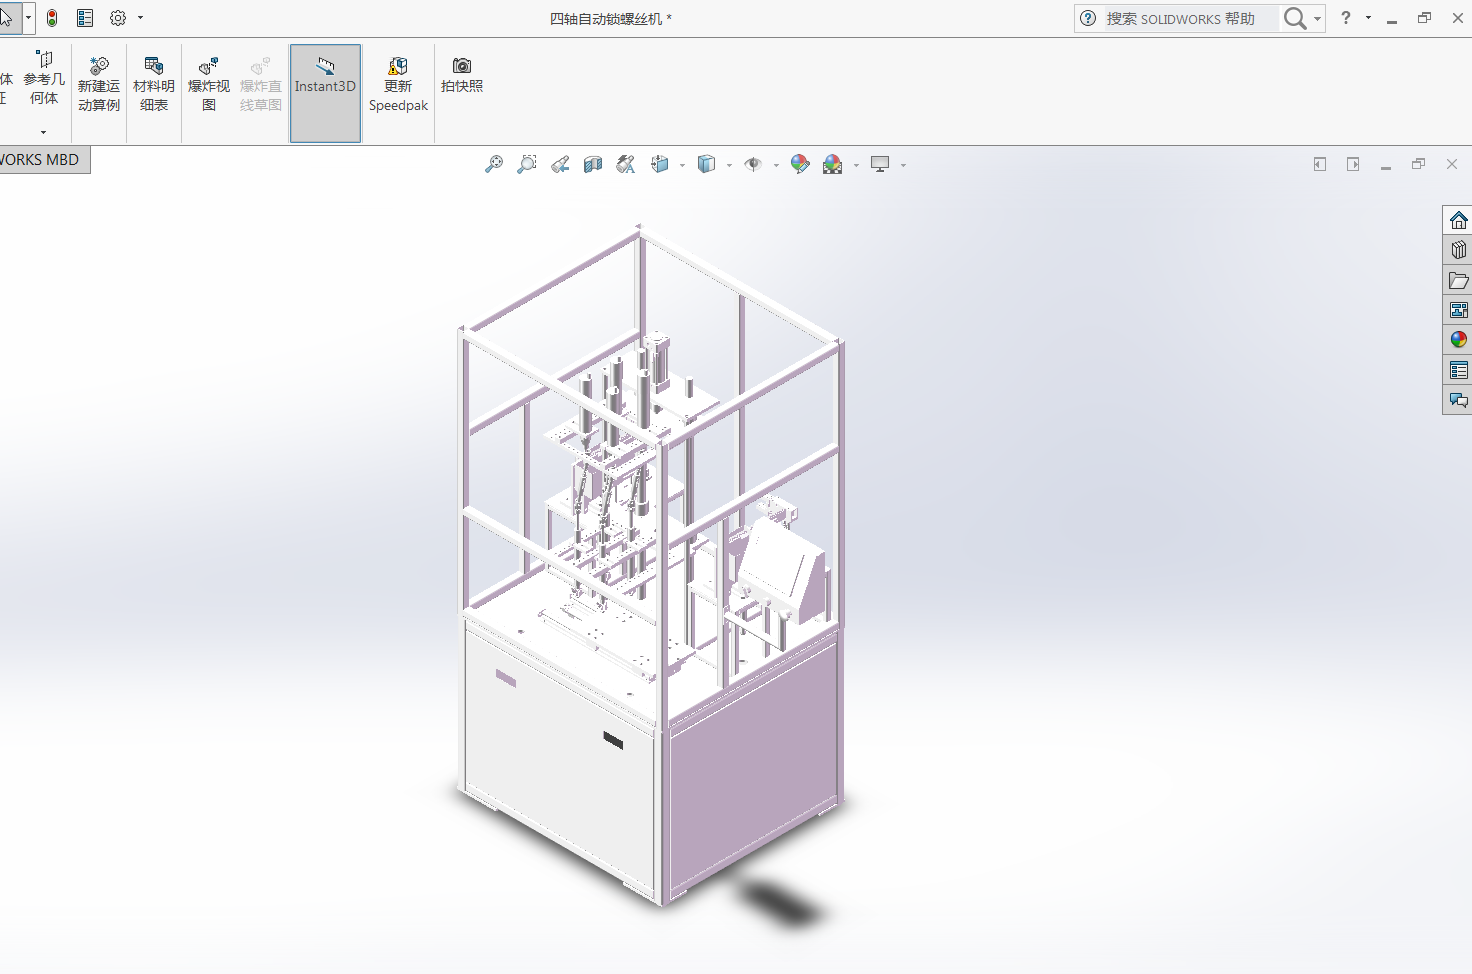This screenshot has width=1472, height=974.
Task: Expand the Display Style dropdown arrow
Action: tap(729, 165)
